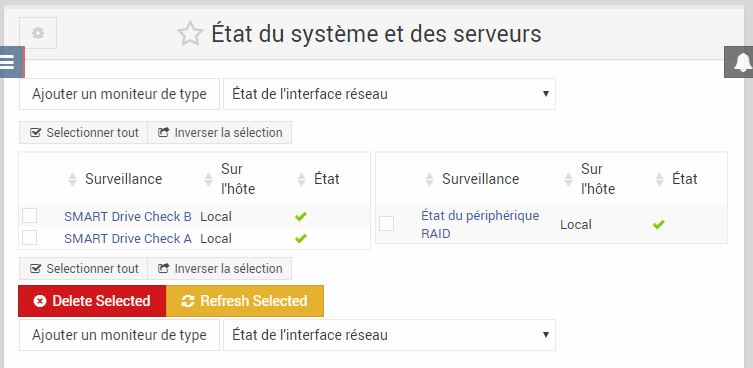
Task: Click green checkmark status for SMART Drive Check B
Action: pyautogui.click(x=301, y=217)
